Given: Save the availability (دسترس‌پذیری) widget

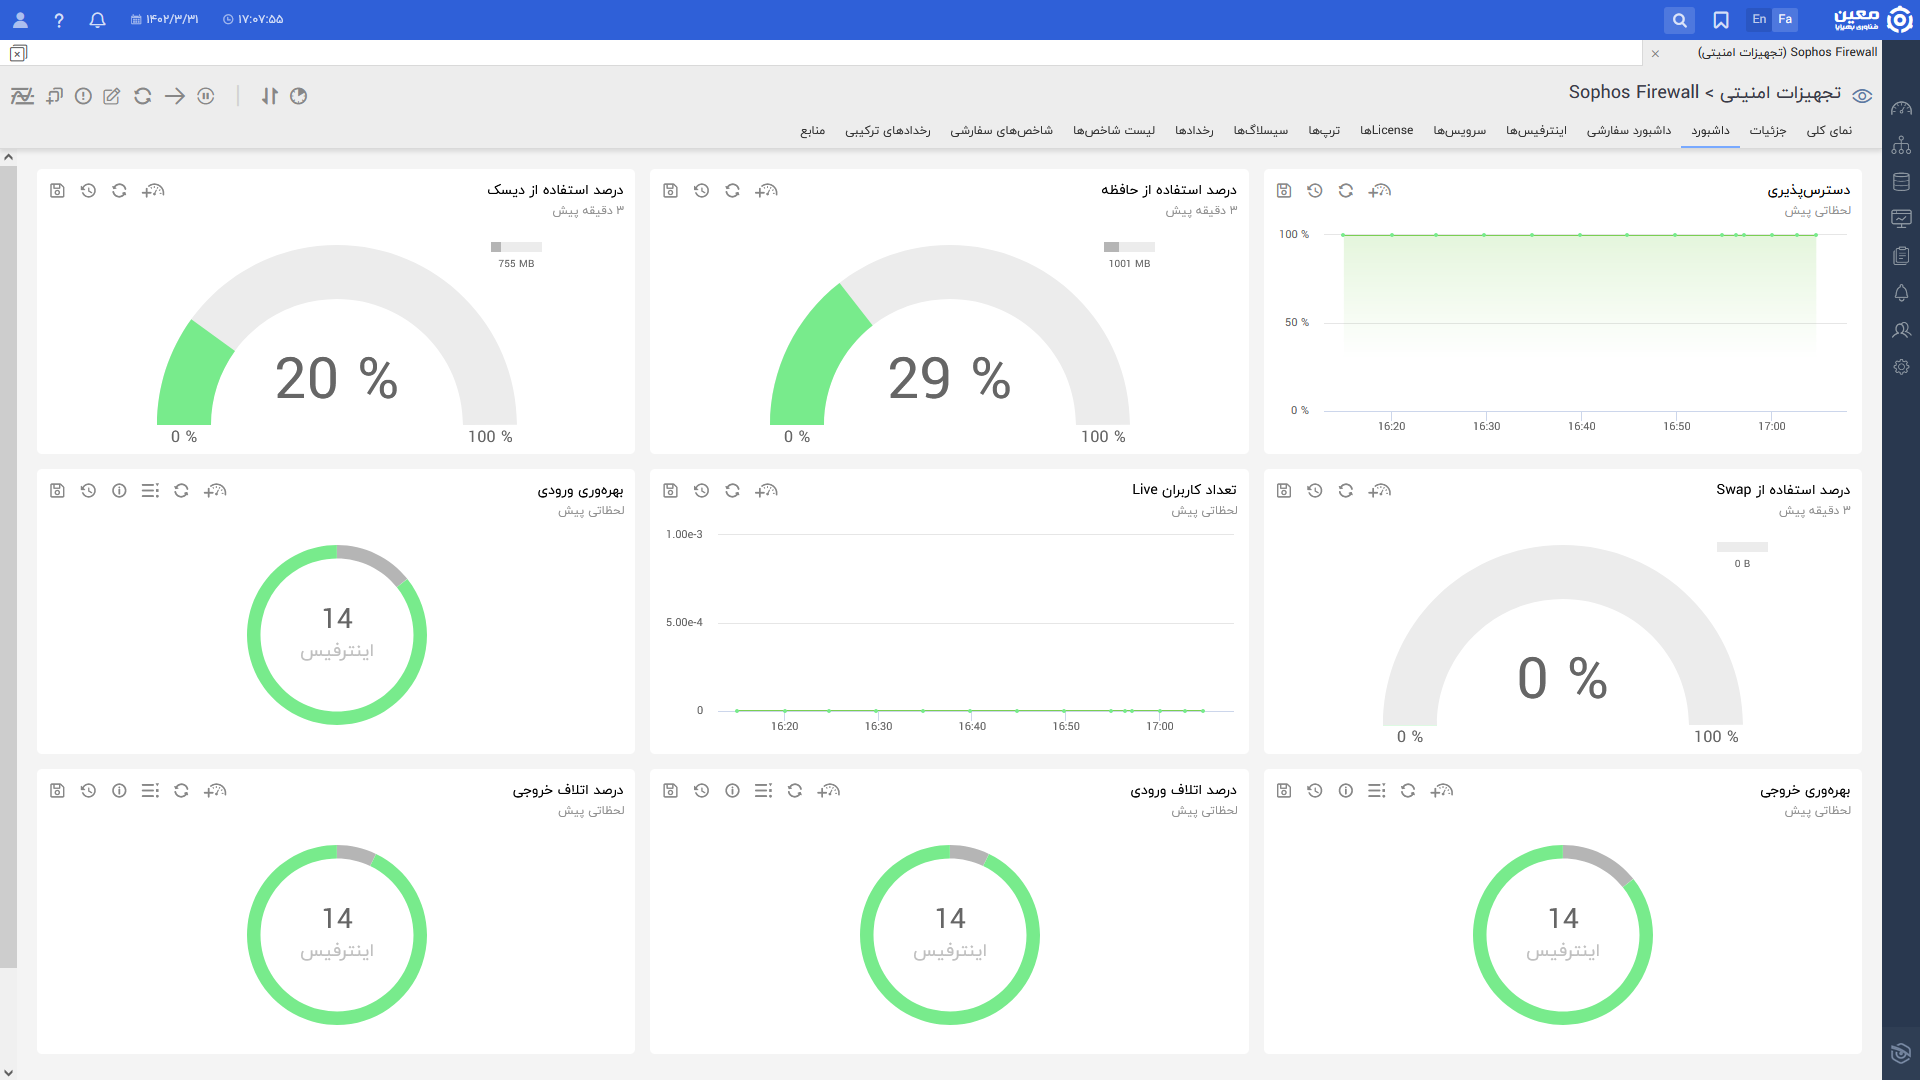Looking at the screenshot, I should [x=1284, y=191].
